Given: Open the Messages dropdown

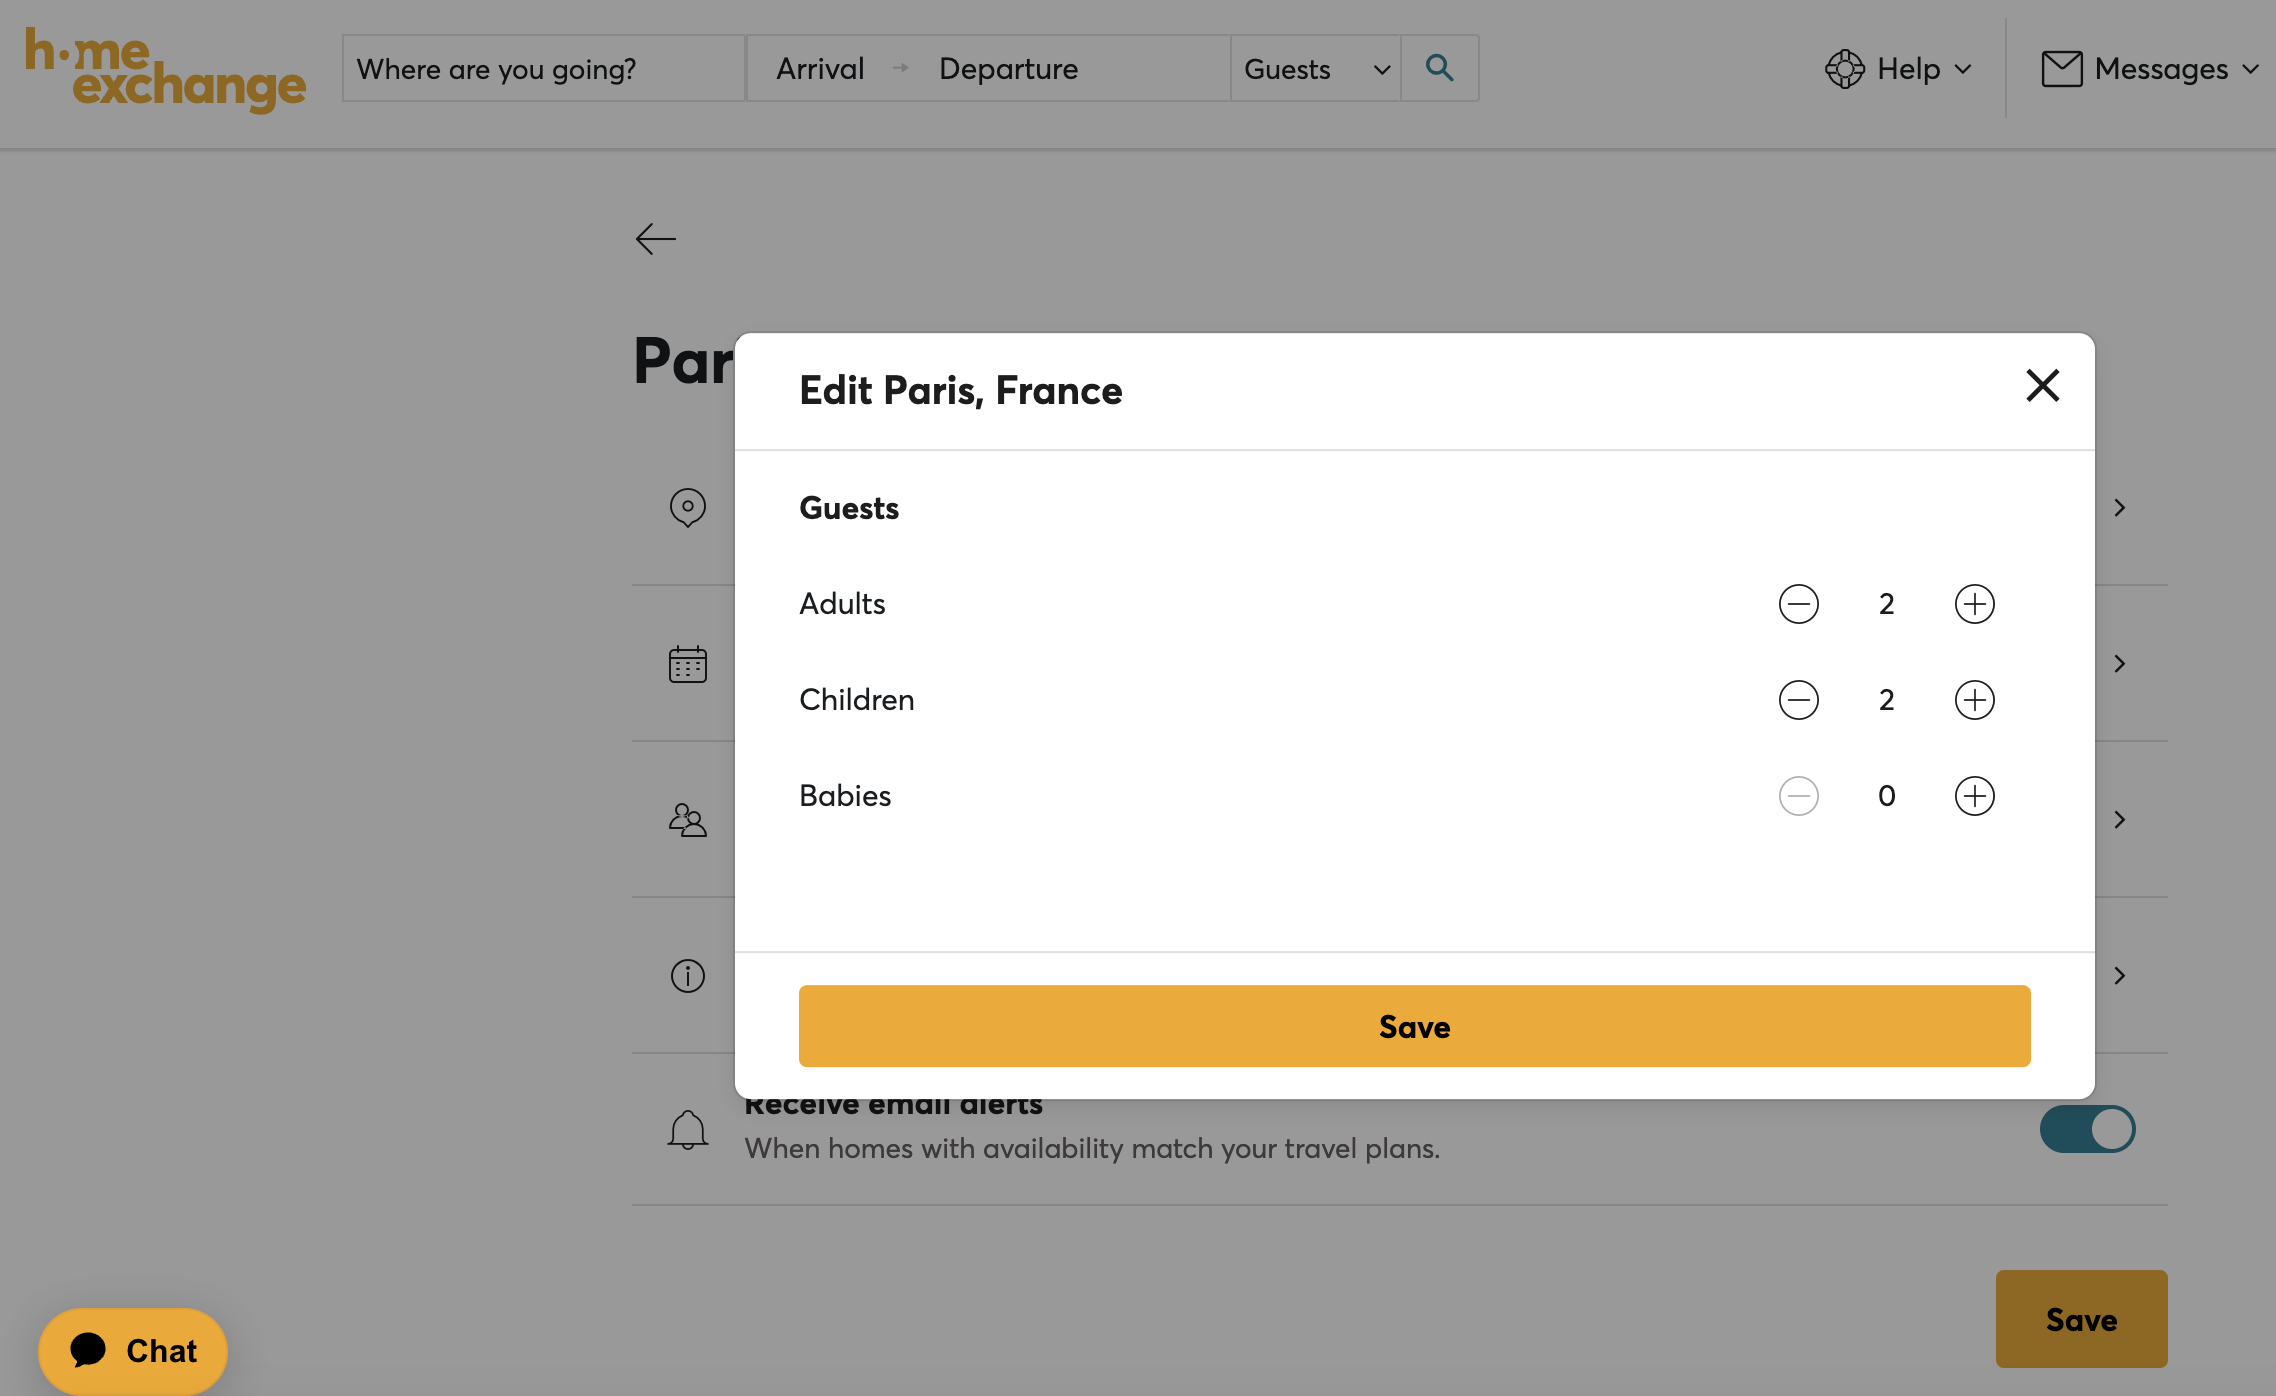Looking at the screenshot, I should tap(2150, 69).
